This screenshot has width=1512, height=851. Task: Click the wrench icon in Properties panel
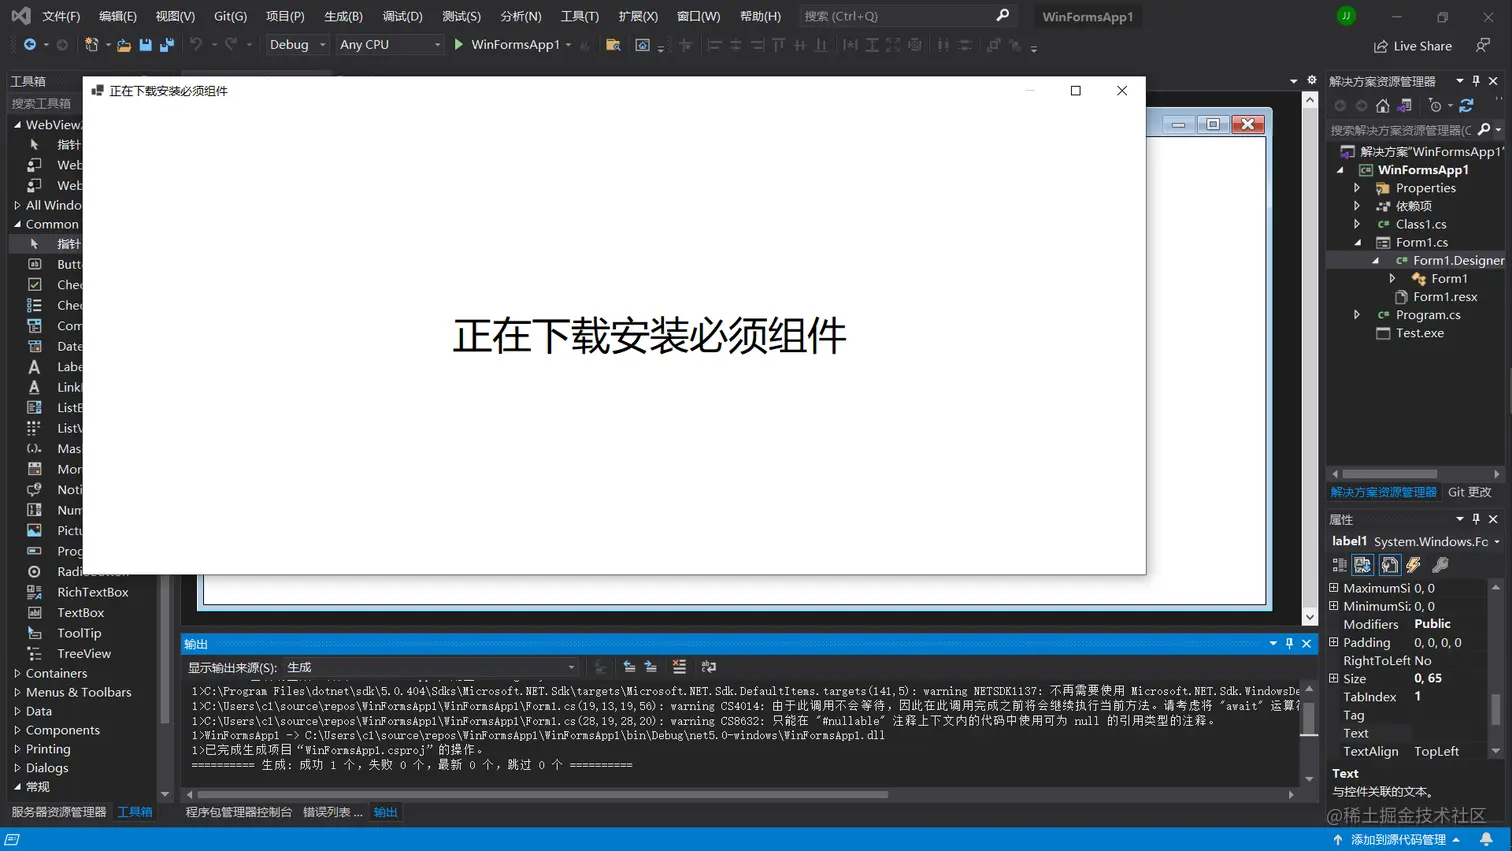click(1441, 565)
